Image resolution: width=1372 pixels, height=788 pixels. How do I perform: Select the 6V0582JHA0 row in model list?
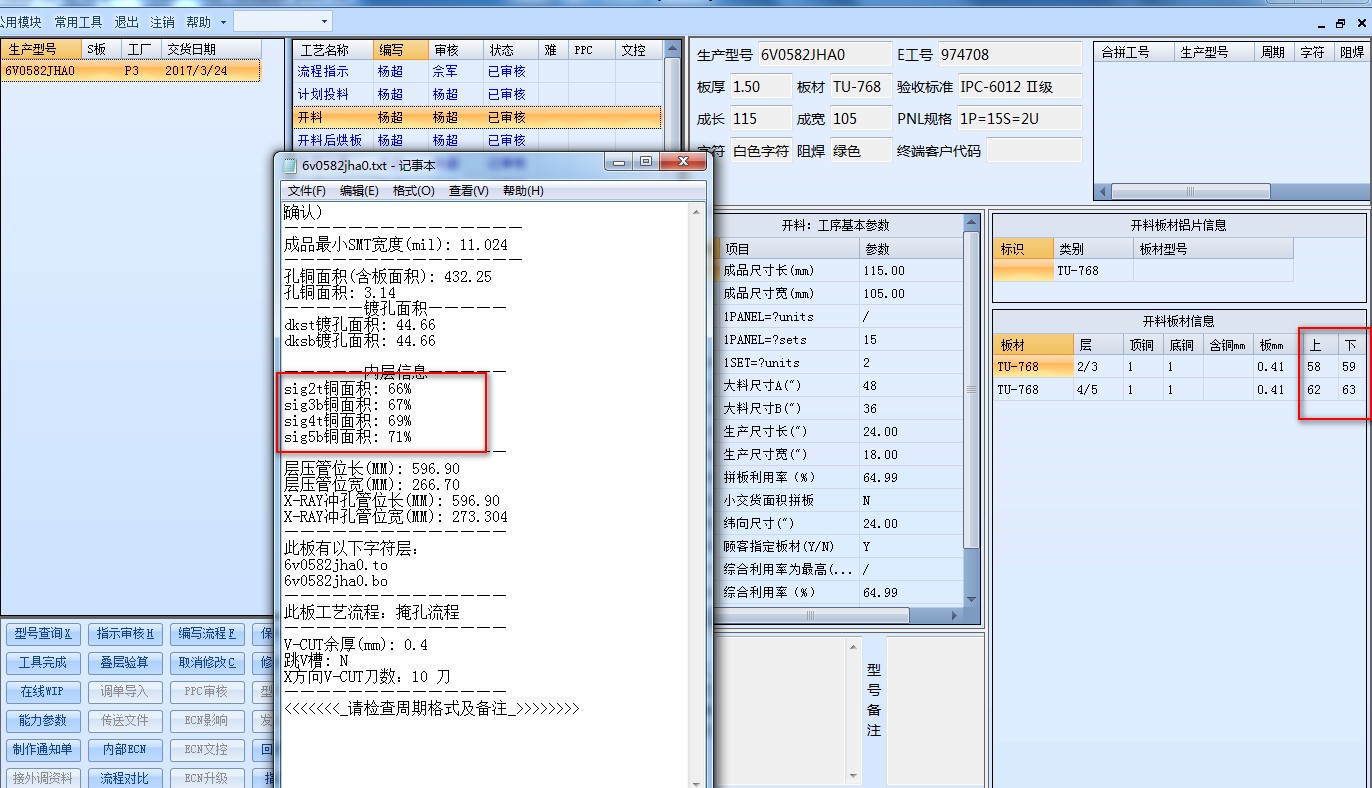130,71
